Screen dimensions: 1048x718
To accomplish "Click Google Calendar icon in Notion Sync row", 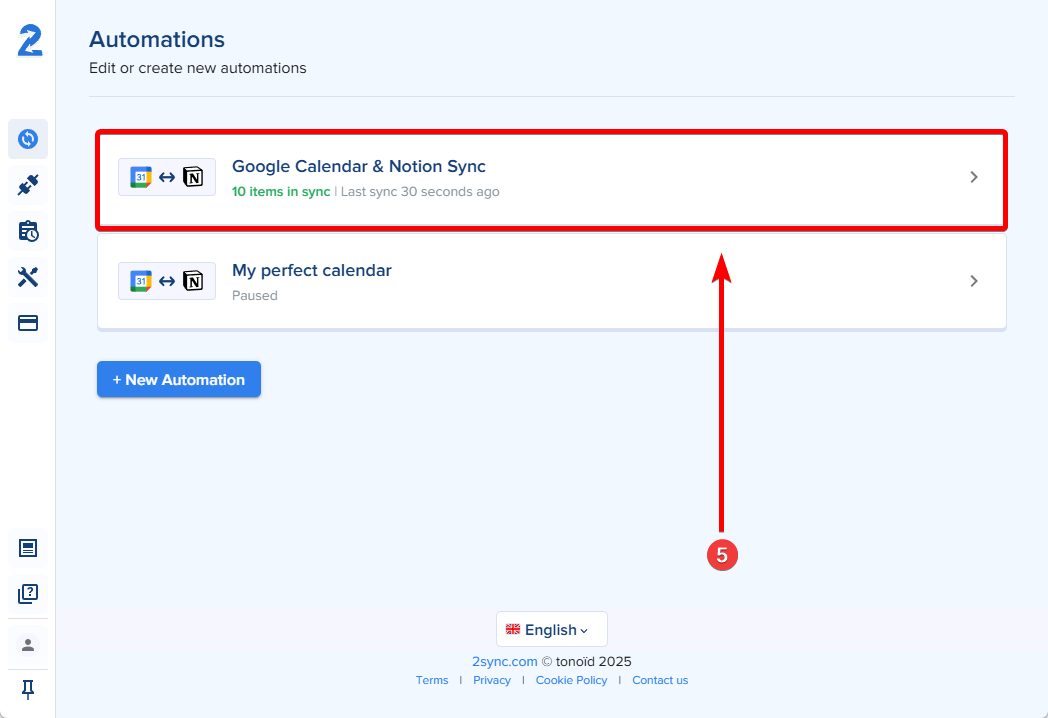I will click(x=141, y=177).
